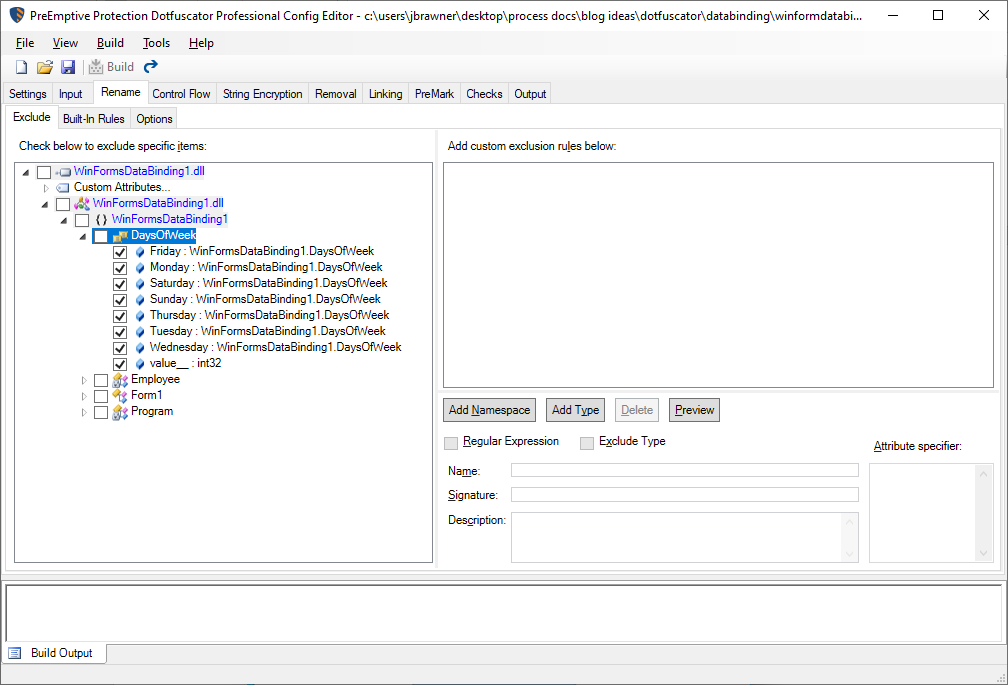Click the Build toolbar button

[x=111, y=67]
